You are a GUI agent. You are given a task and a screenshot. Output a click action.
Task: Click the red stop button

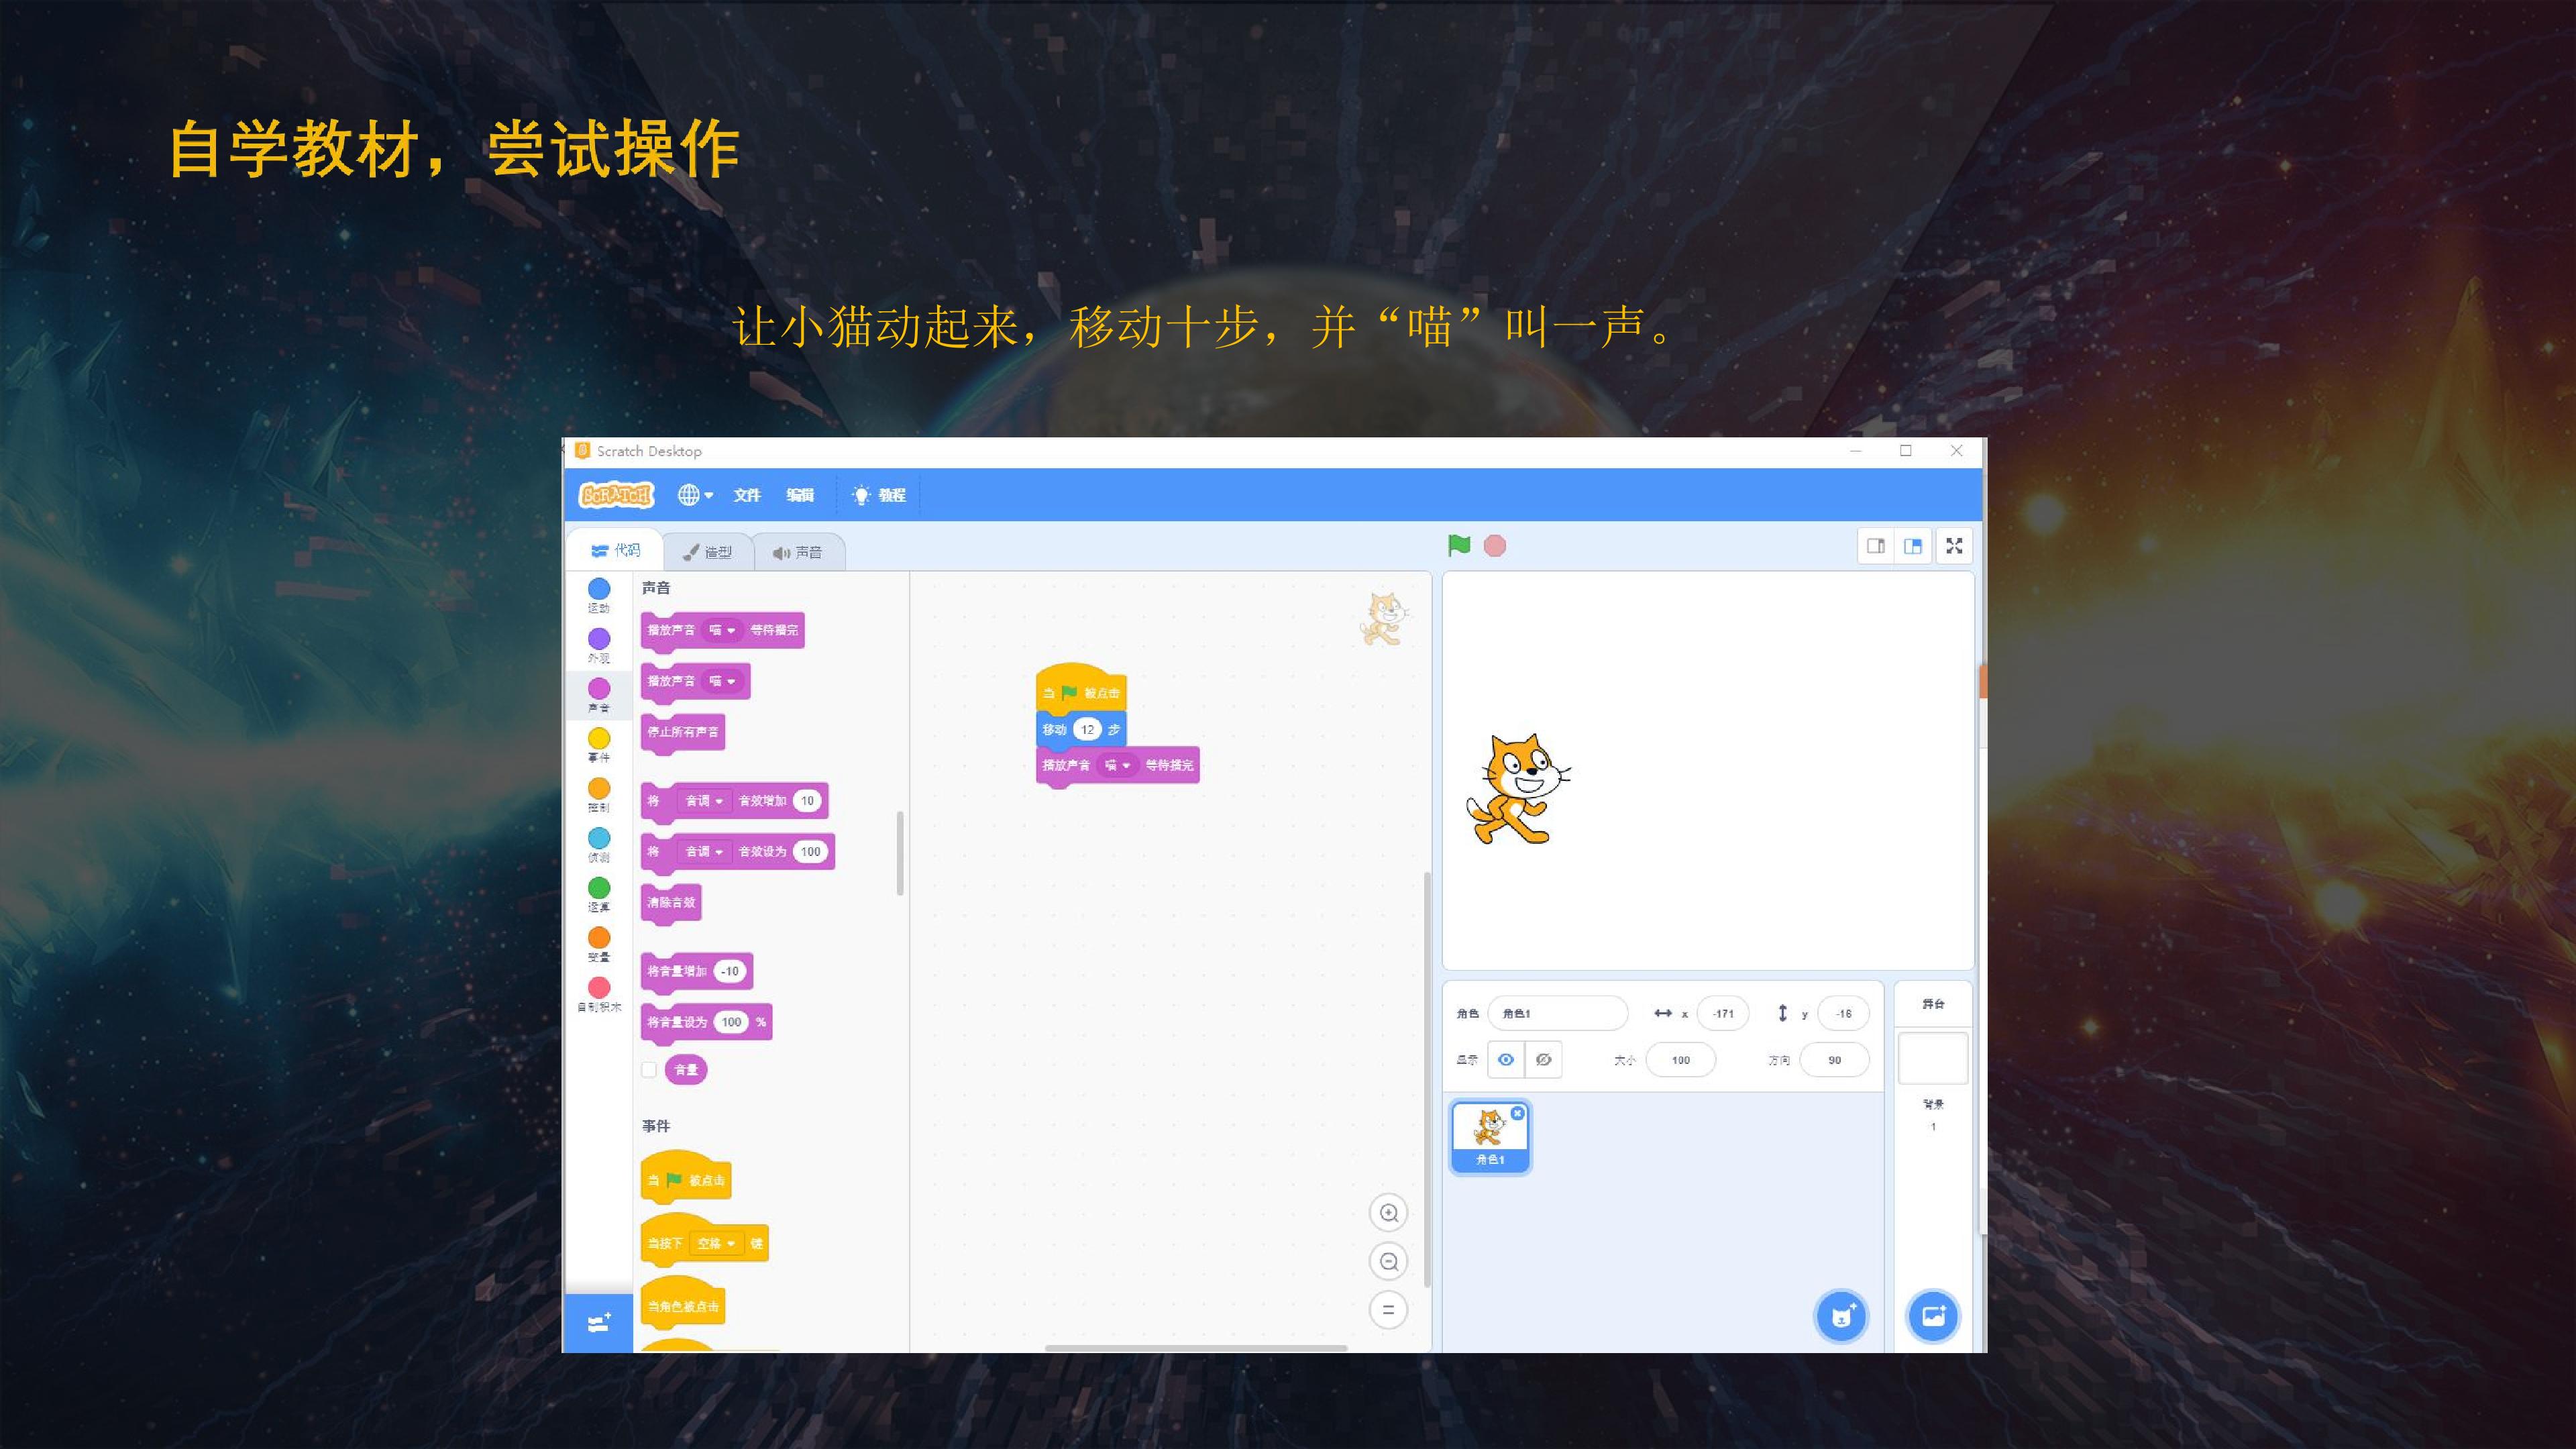(1495, 545)
